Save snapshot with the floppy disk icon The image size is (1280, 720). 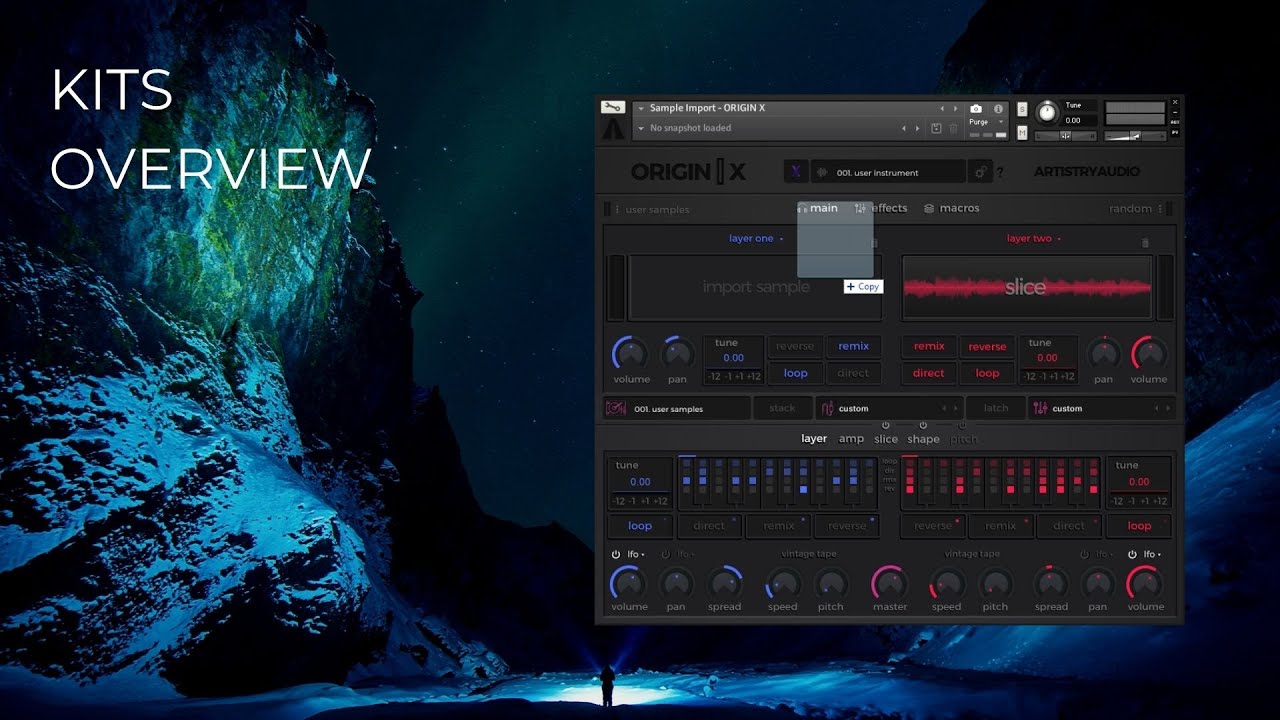point(936,128)
